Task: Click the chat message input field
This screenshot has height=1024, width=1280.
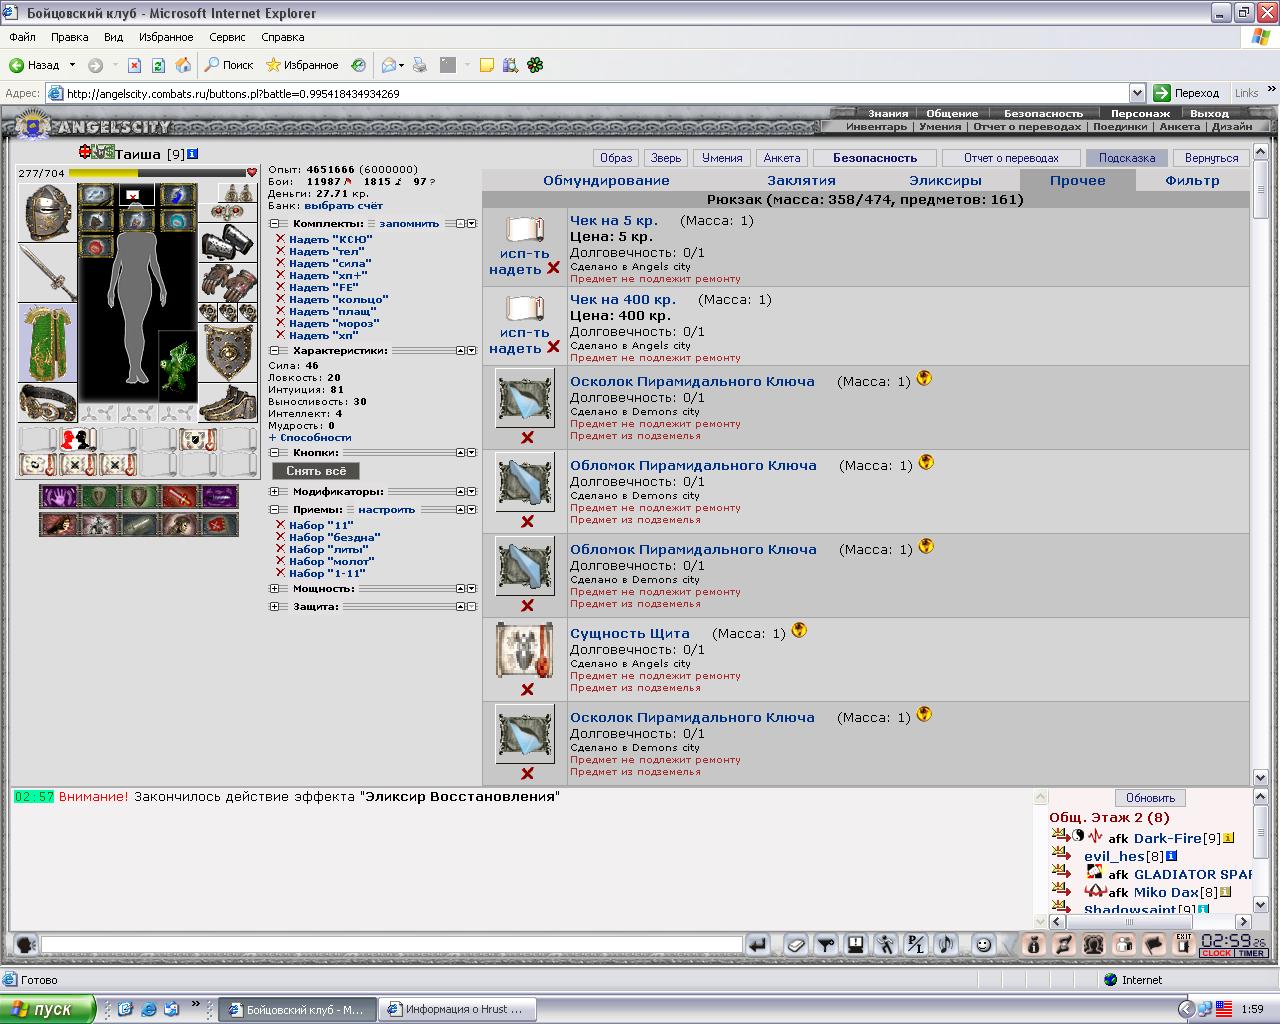Action: pos(391,944)
